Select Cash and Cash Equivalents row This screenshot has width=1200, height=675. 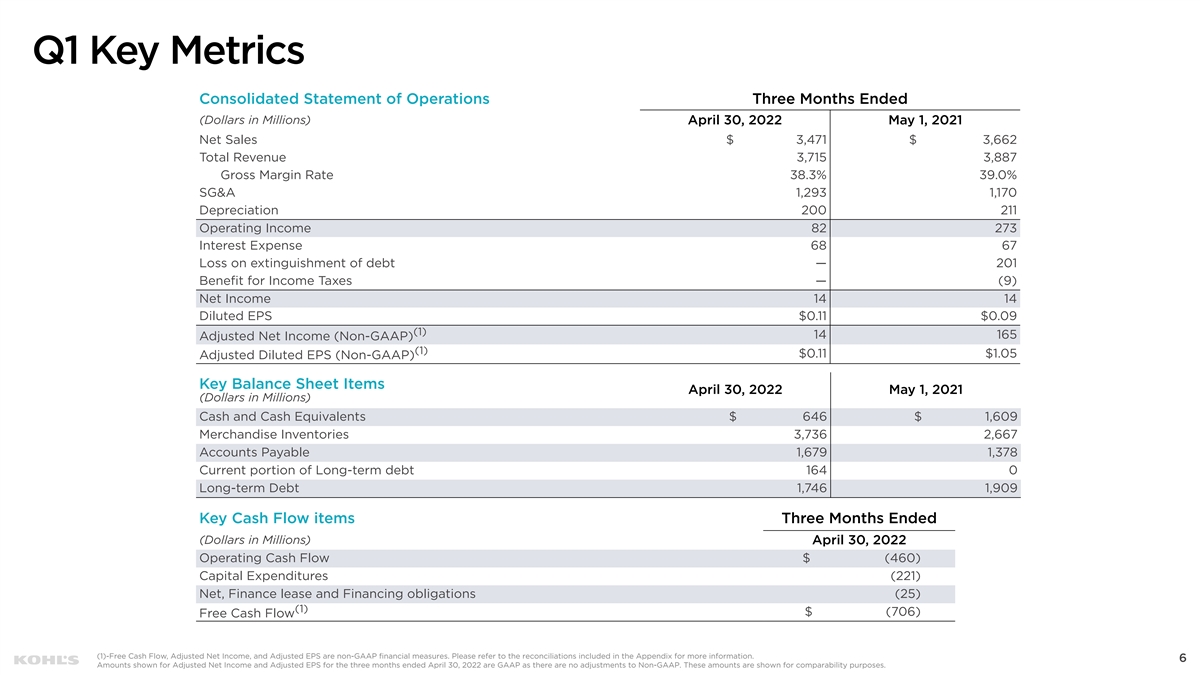[609, 416]
